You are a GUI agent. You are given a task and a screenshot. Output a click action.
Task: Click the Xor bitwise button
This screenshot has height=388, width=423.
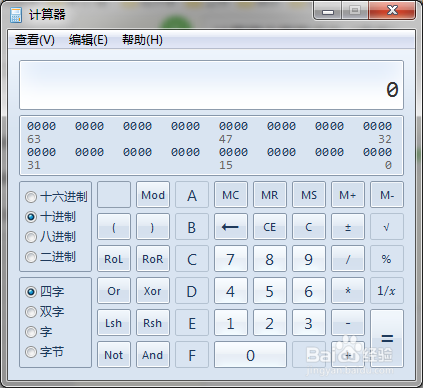click(x=153, y=291)
